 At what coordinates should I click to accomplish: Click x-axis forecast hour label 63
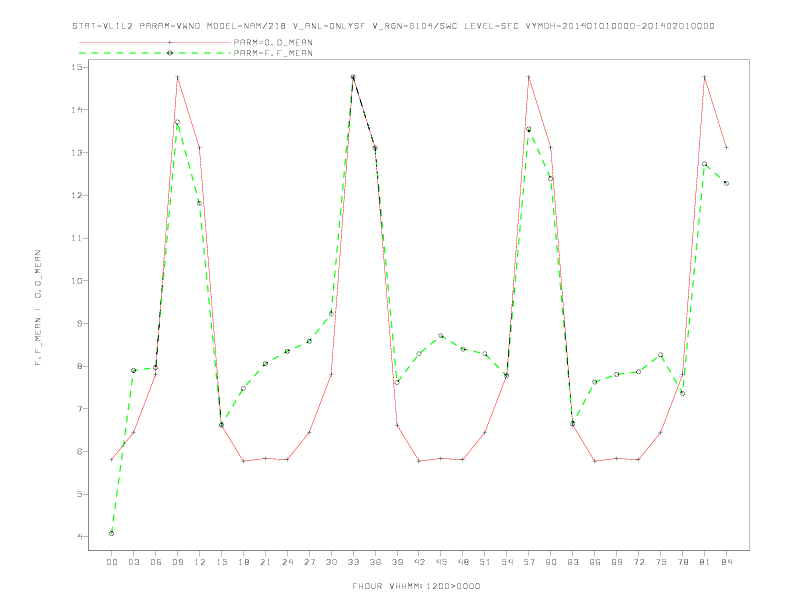[x=573, y=562]
